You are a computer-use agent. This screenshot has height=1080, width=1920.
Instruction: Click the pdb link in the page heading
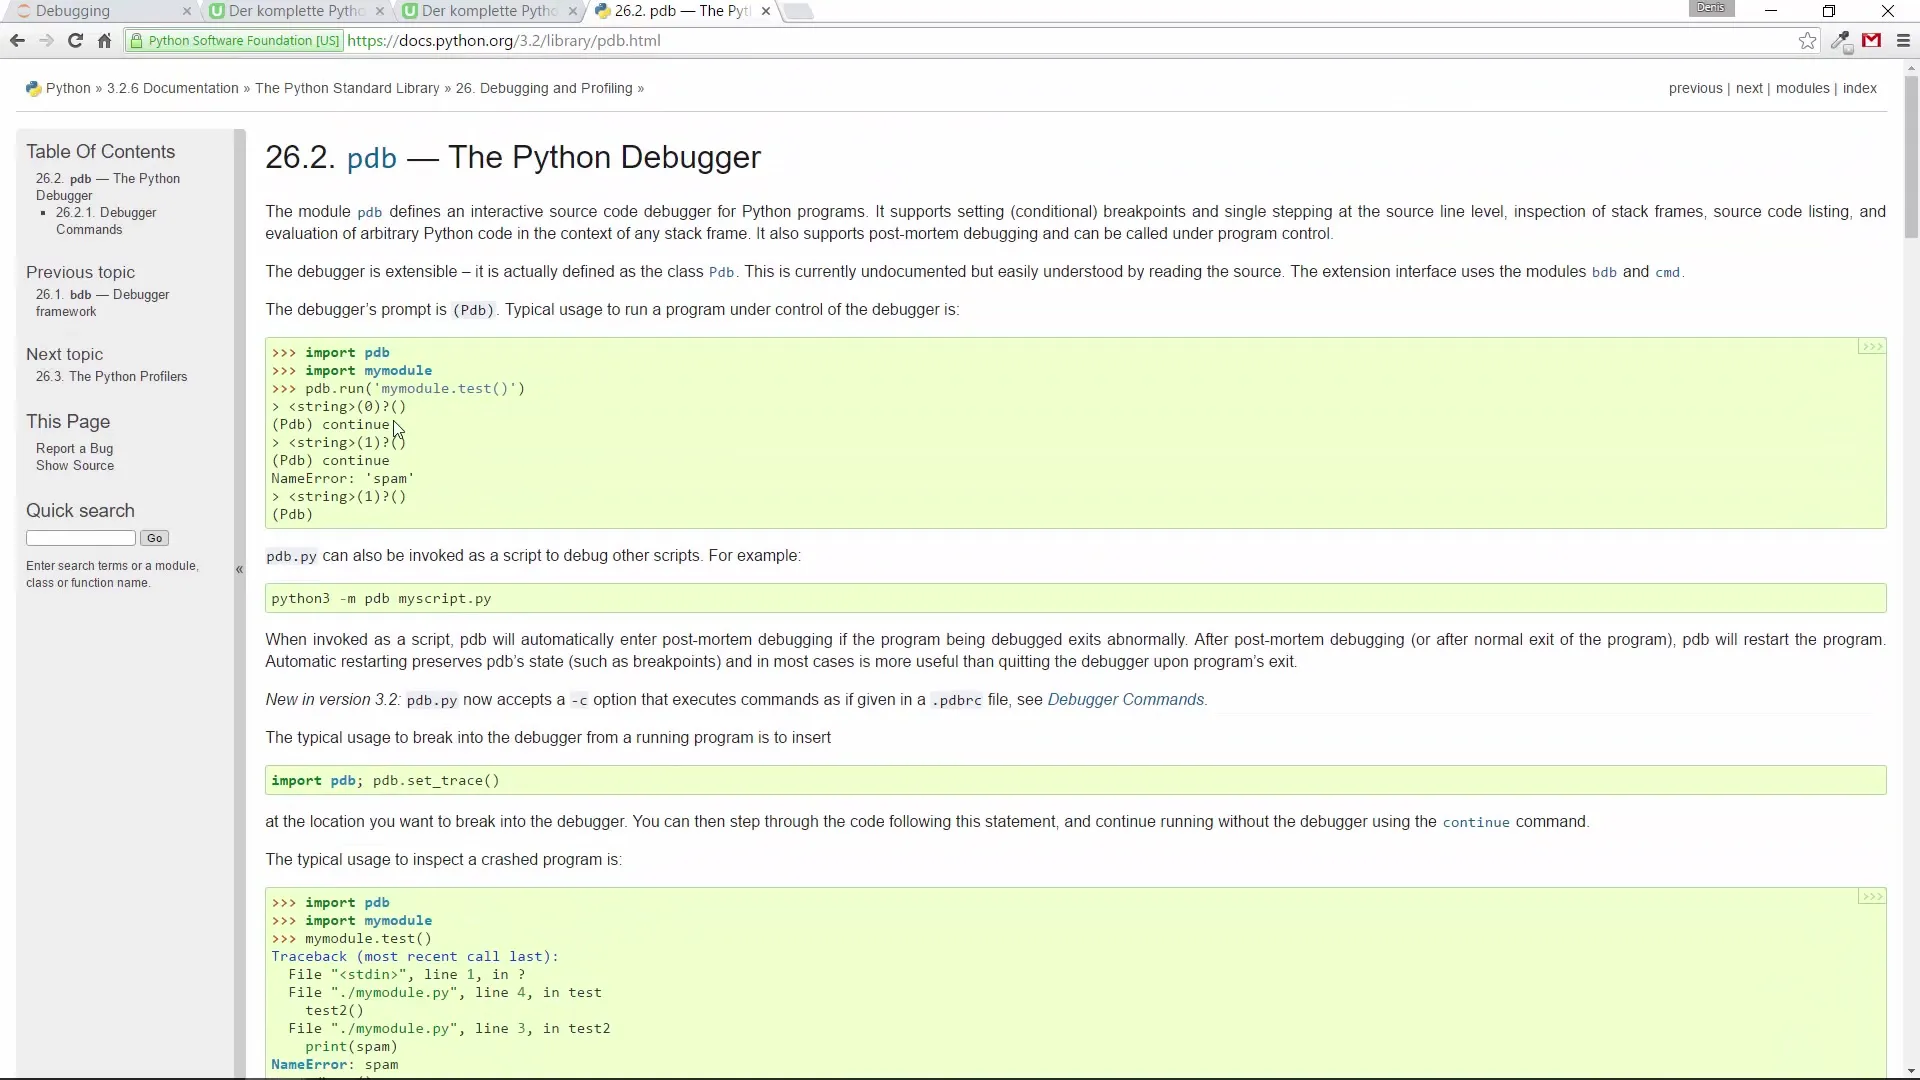click(x=371, y=158)
